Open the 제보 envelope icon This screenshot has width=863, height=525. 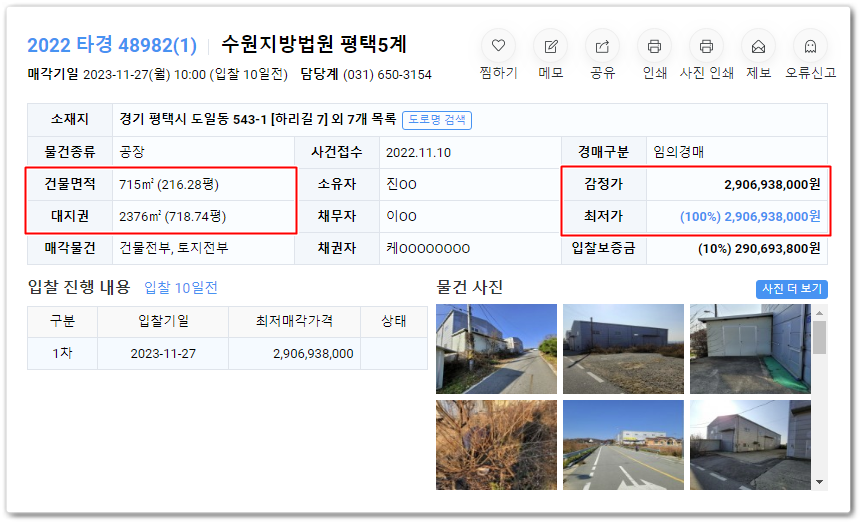(x=758, y=46)
